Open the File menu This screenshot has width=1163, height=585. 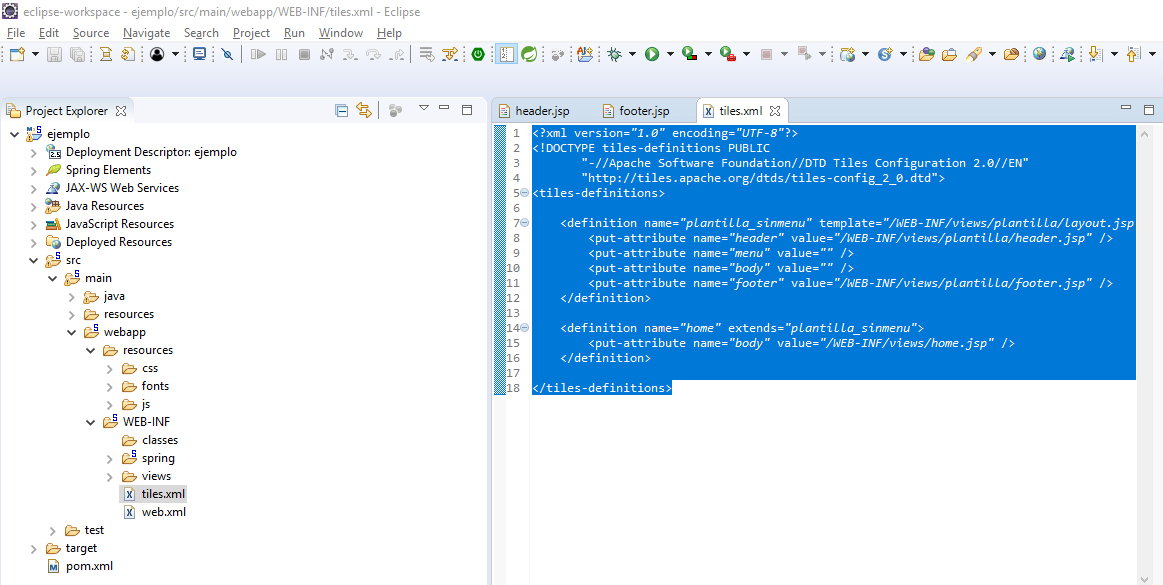point(16,33)
